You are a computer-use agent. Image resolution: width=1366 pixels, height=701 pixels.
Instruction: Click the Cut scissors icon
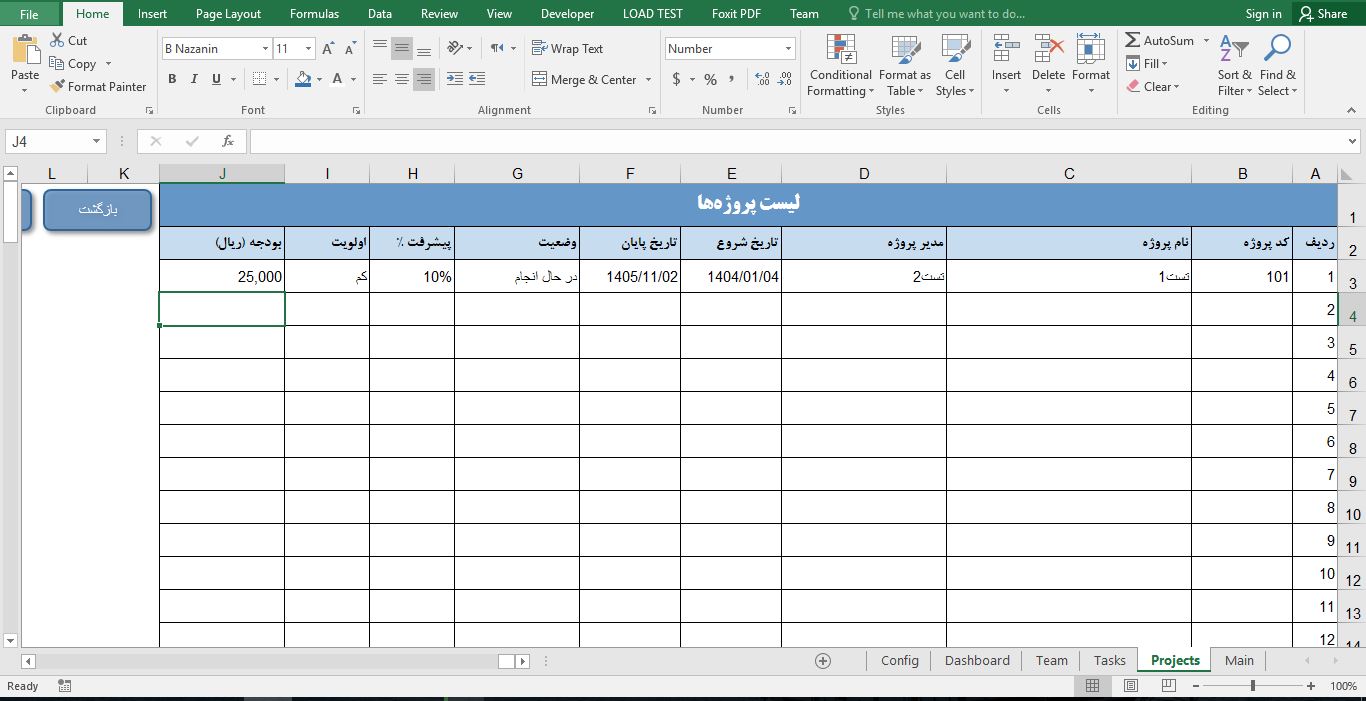(56, 41)
